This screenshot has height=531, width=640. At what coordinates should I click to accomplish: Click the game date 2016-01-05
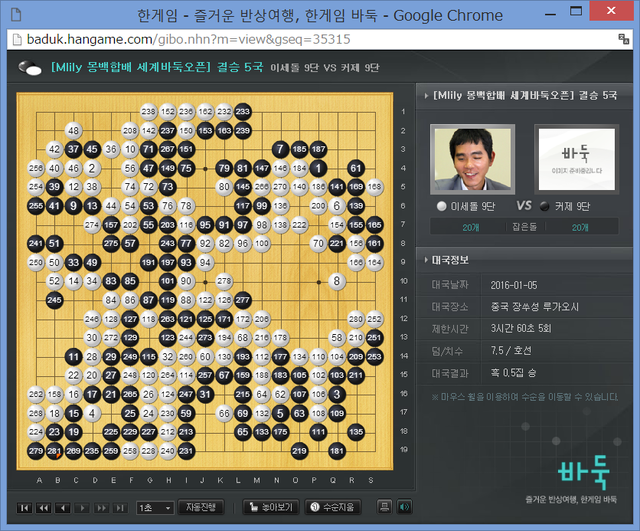tap(514, 285)
